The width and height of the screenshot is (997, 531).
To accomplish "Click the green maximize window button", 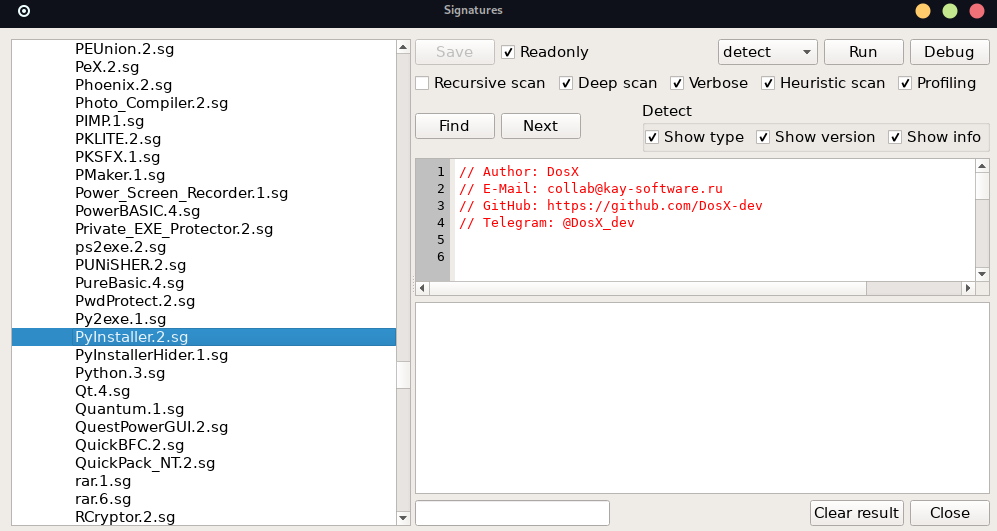I will (x=950, y=11).
